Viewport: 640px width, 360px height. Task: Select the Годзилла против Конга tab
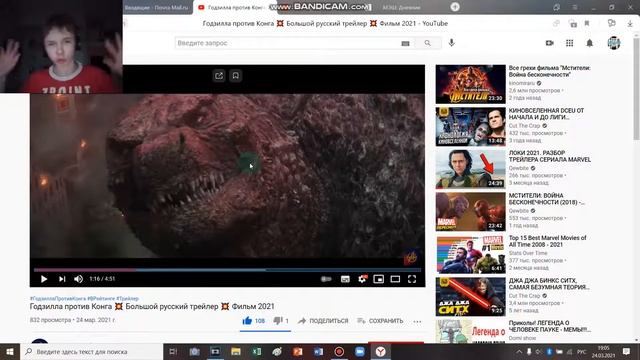tap(231, 7)
